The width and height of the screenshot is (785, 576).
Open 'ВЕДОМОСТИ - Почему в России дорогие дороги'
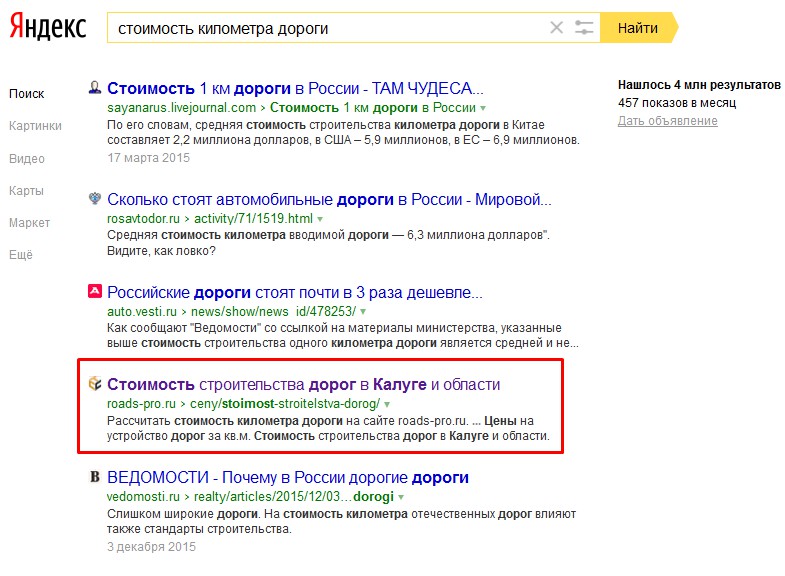pyautogui.click(x=288, y=477)
